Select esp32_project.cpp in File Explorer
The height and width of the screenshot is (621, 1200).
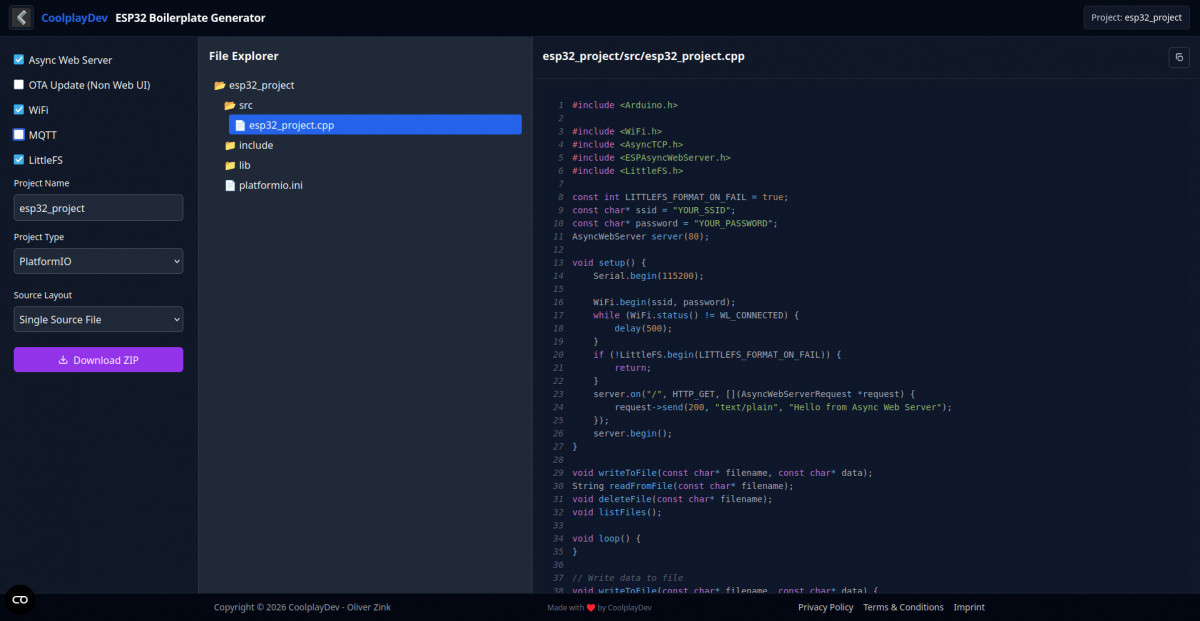point(375,125)
